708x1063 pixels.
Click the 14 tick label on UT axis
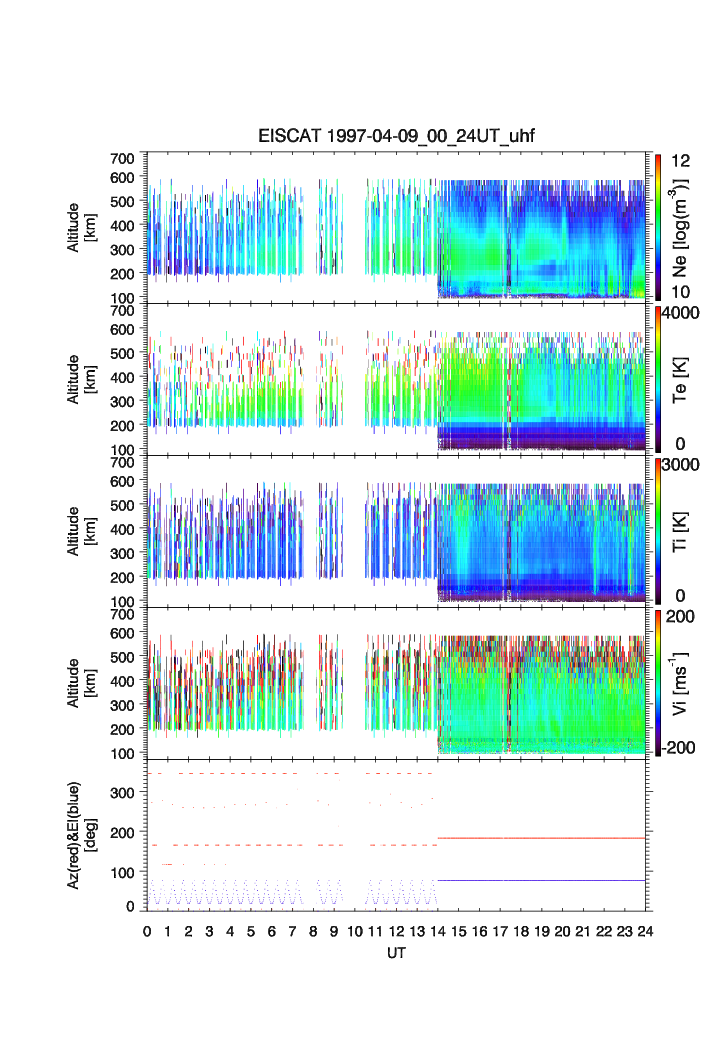pyautogui.click(x=438, y=931)
